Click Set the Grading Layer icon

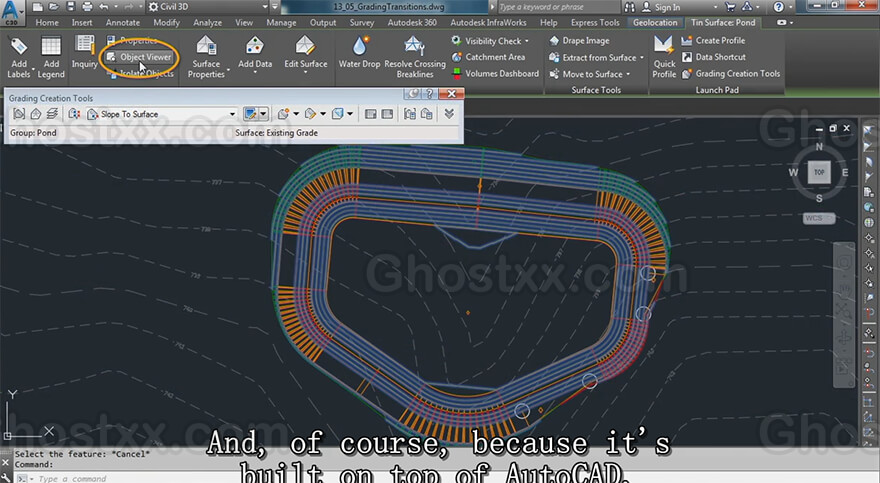click(x=53, y=114)
